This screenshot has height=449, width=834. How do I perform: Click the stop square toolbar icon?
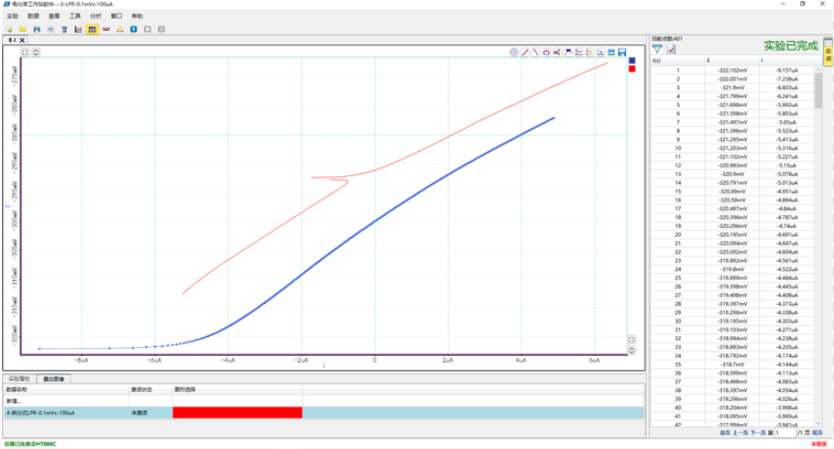tap(147, 29)
